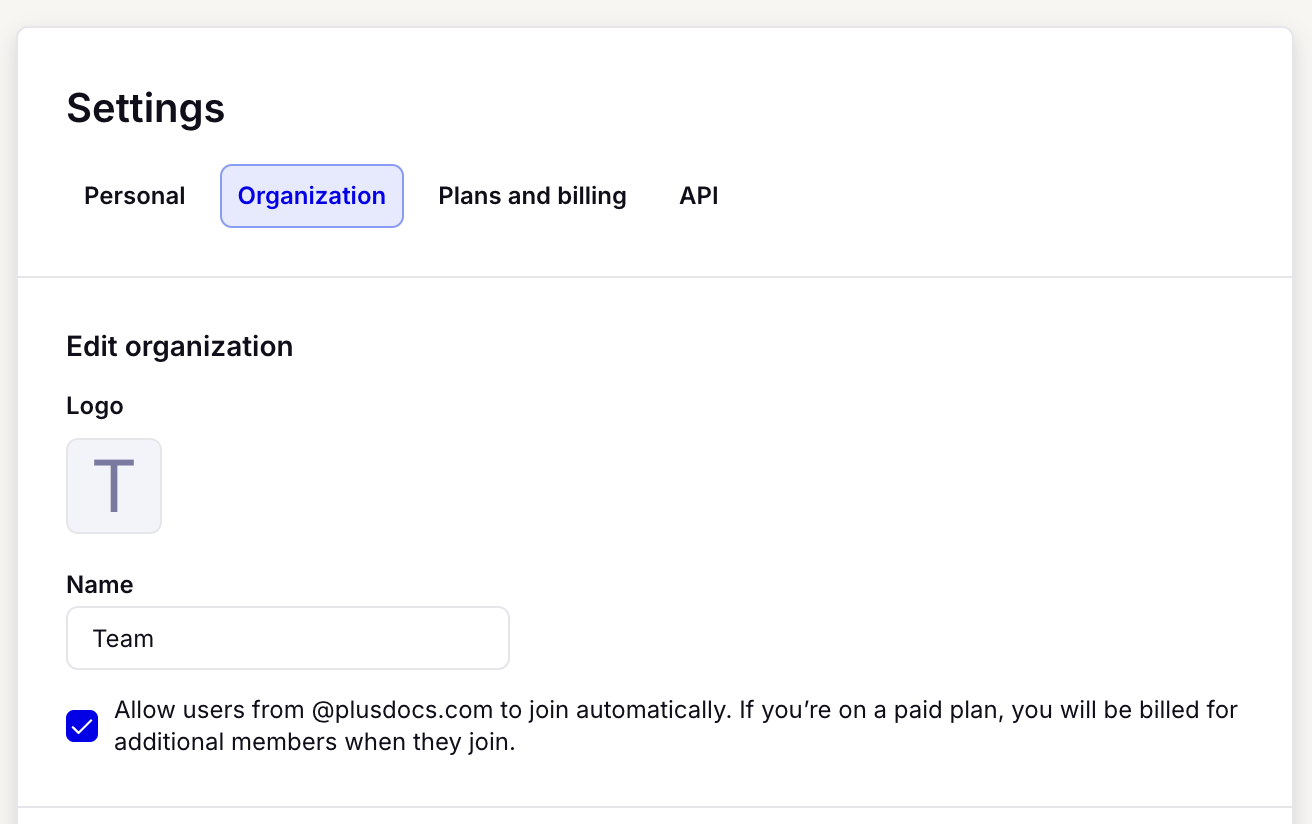Click the additional members when they join line

[x=314, y=743]
